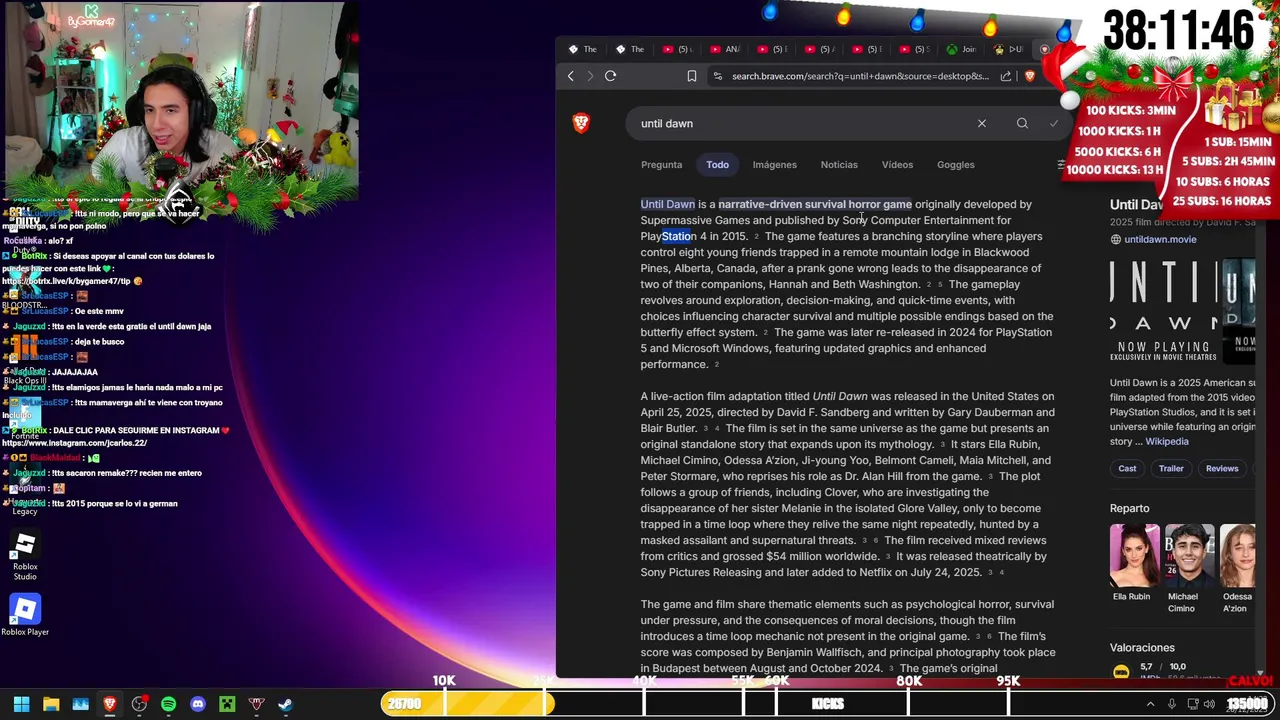Click the instagram.com/jcarlos.22 link in chat
Screen dimensions: 1280x720
[x=75, y=443]
